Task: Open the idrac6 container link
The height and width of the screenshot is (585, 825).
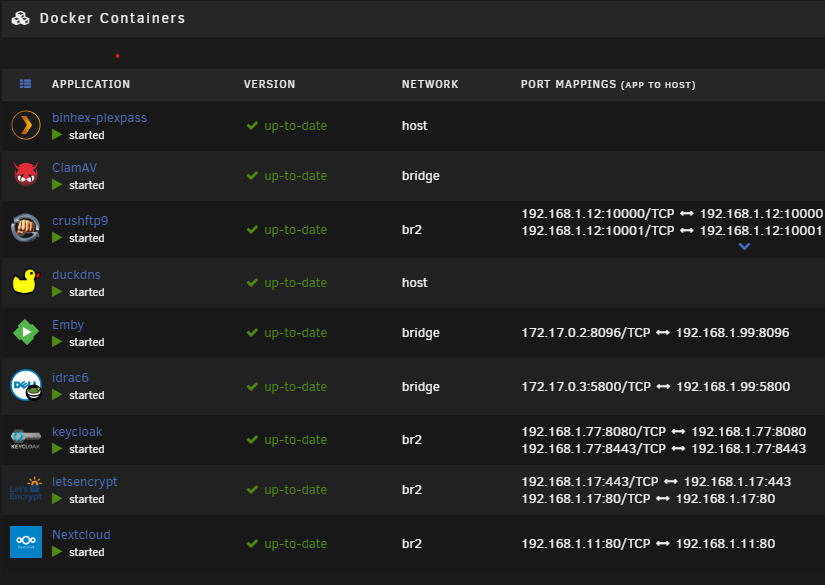Action: pos(70,378)
